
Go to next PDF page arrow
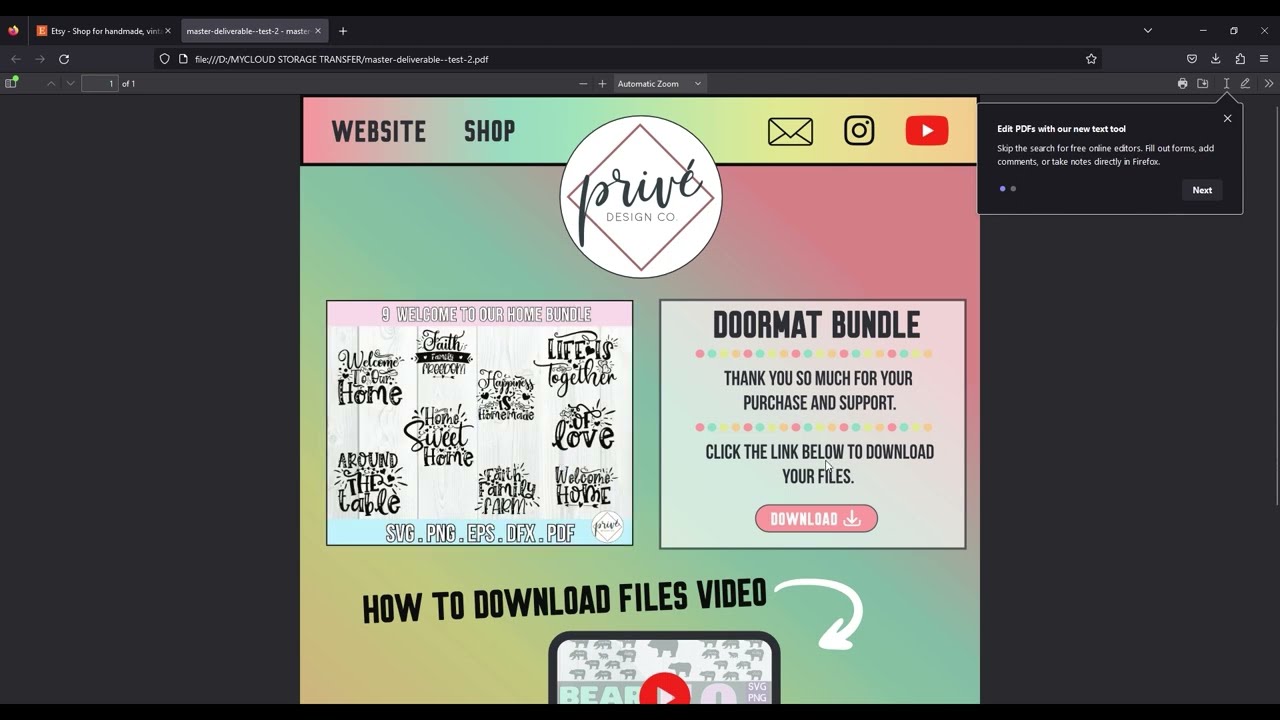click(70, 83)
